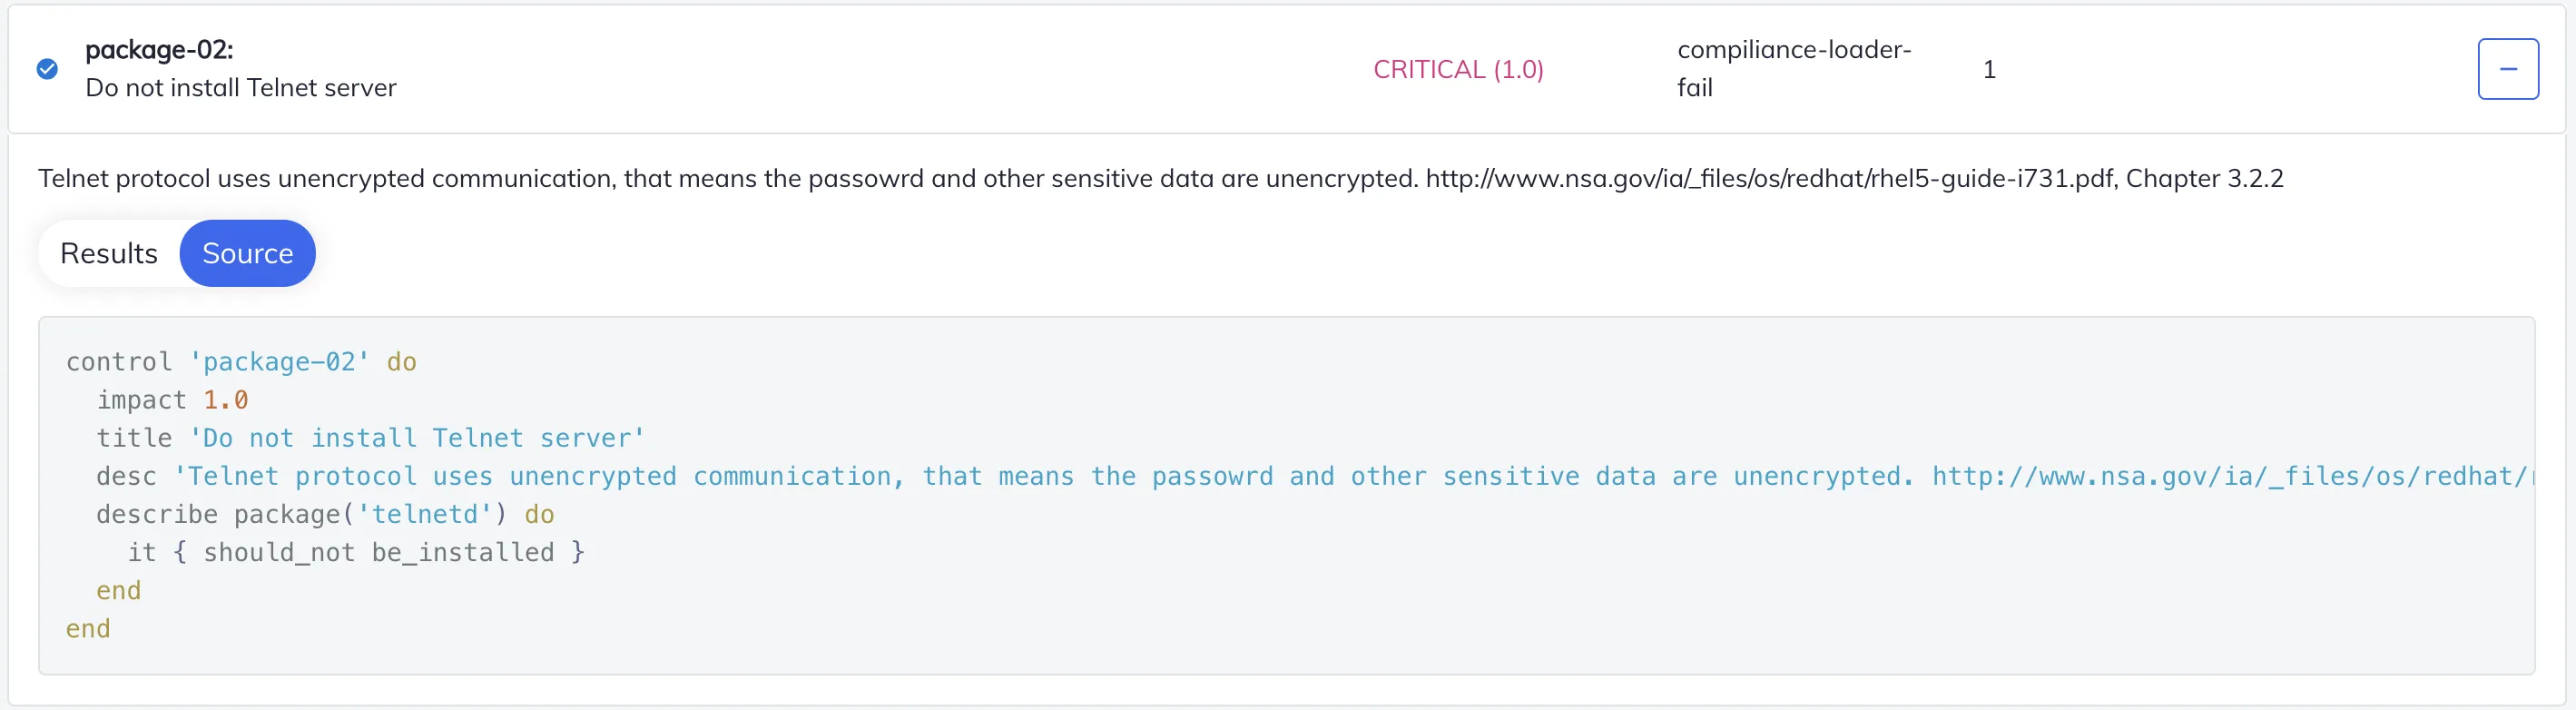
Task: Click the impact 1.0 code line
Action: [172, 400]
